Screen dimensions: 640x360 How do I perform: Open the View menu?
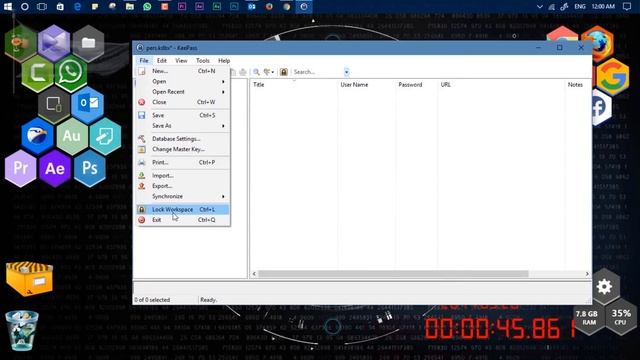click(x=181, y=60)
